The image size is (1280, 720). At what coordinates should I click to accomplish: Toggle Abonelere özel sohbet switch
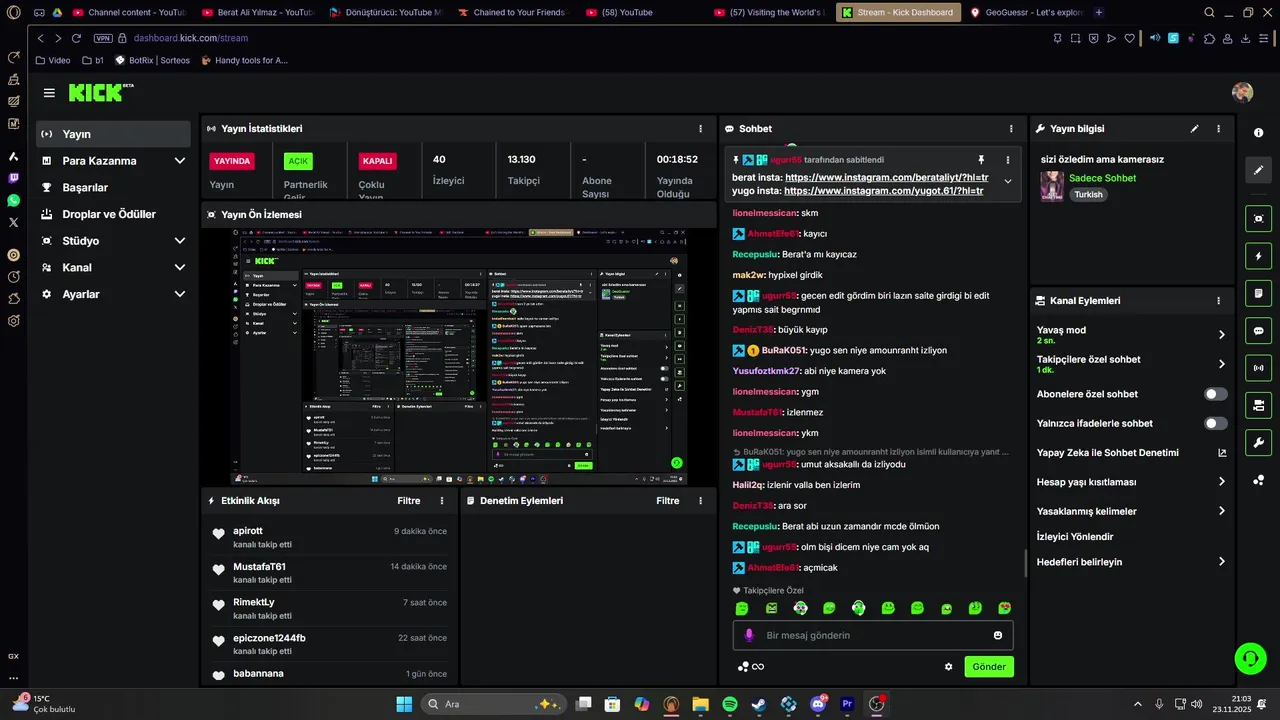point(1216,394)
